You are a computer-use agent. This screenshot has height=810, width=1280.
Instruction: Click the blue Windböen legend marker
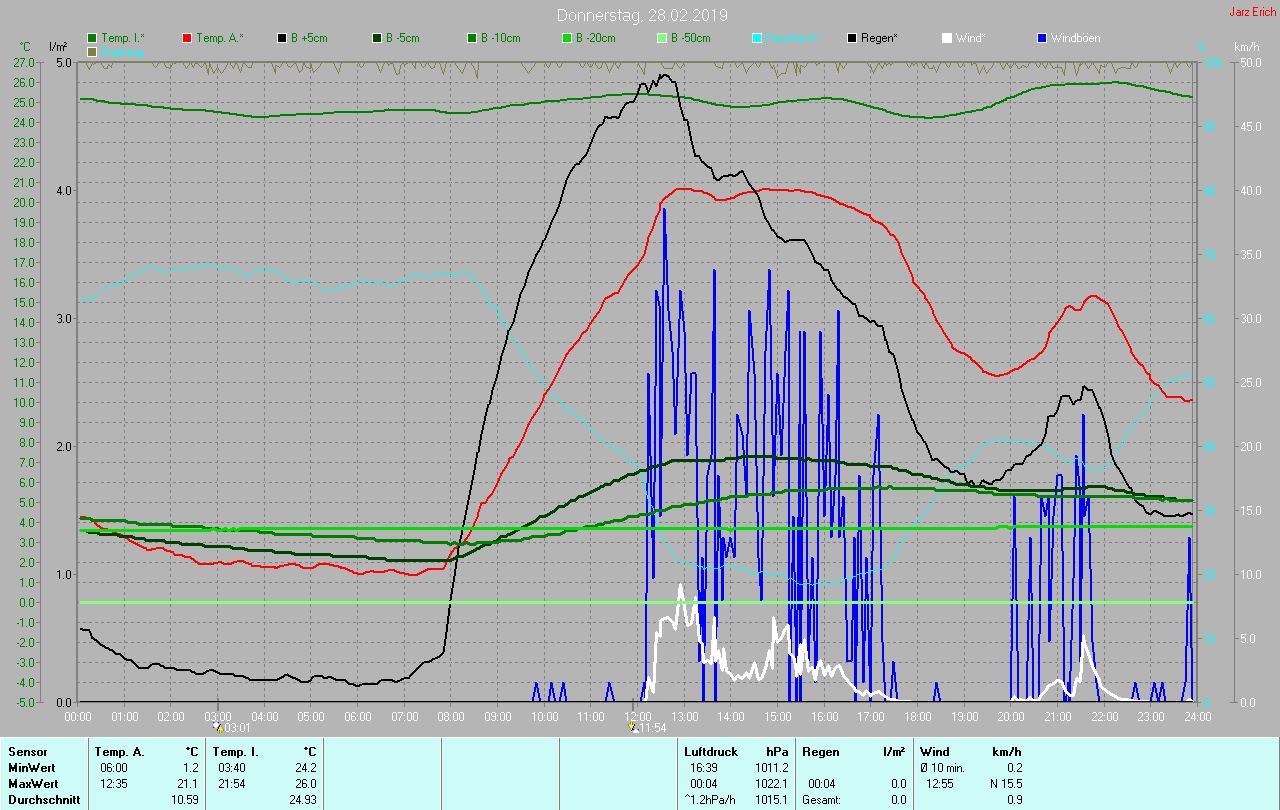[1042, 38]
